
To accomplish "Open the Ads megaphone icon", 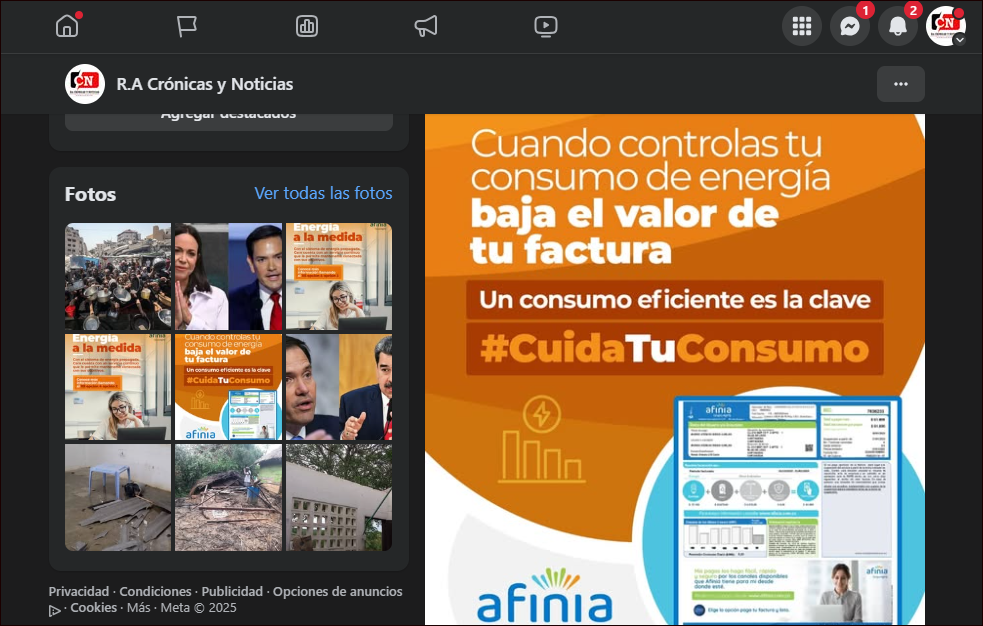I will (426, 27).
